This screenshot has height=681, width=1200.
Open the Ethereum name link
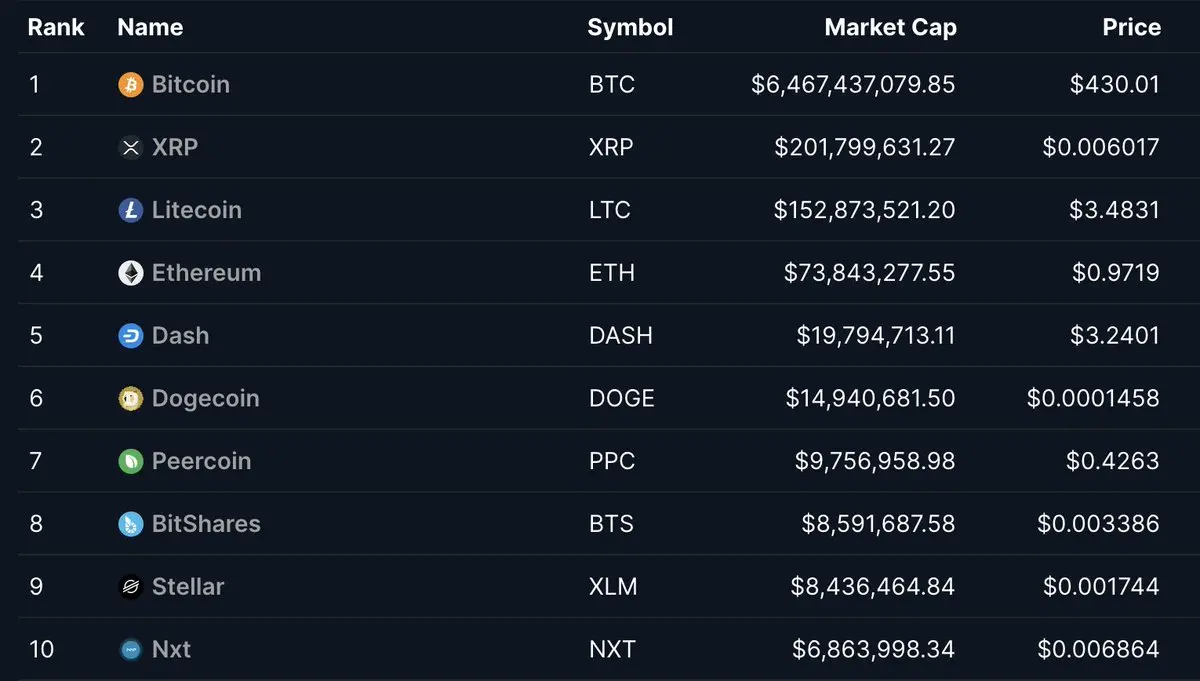[206, 273]
